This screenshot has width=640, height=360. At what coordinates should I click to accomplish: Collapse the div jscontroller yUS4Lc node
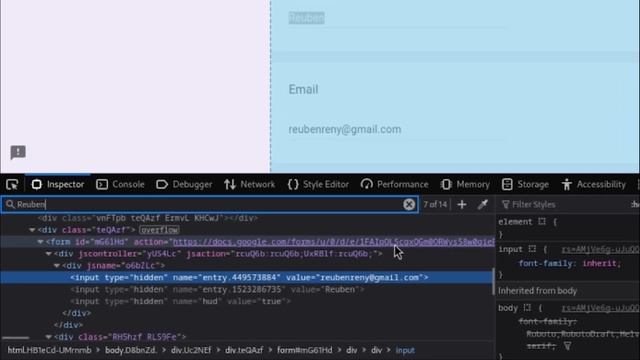click(x=49, y=254)
